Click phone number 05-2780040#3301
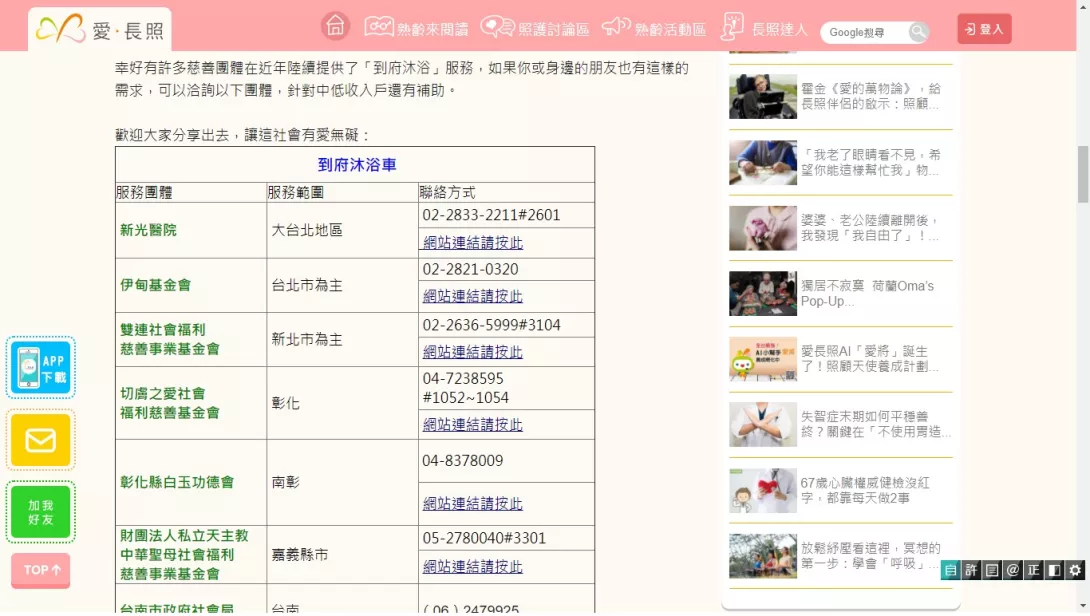1090x616 pixels. [x=484, y=538]
